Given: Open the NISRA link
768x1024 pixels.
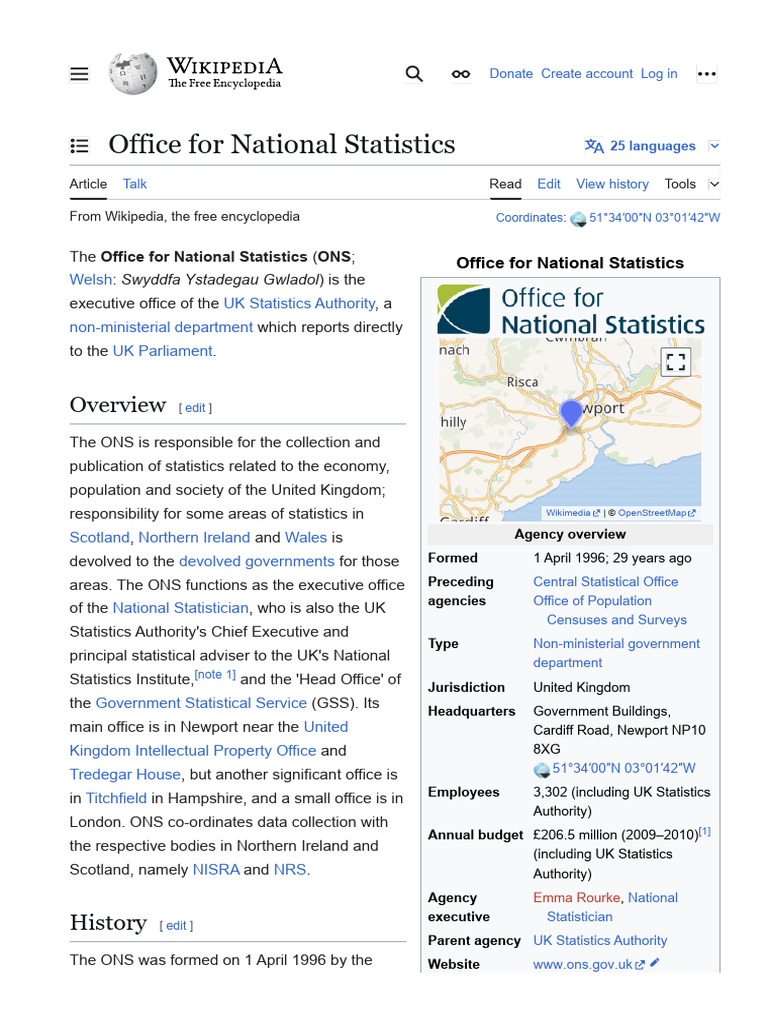Looking at the screenshot, I should [x=216, y=870].
